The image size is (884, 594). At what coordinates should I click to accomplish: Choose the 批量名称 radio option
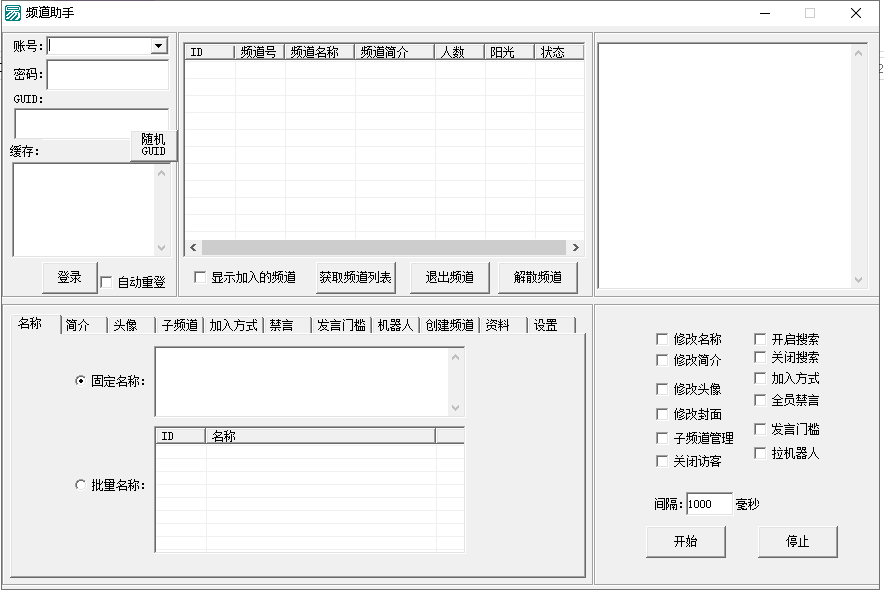[x=81, y=485]
